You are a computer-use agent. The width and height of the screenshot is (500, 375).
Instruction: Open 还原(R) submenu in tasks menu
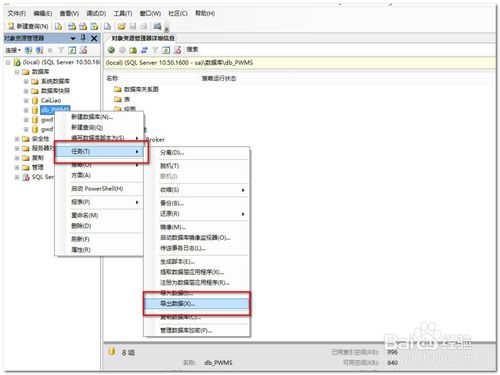(x=197, y=214)
